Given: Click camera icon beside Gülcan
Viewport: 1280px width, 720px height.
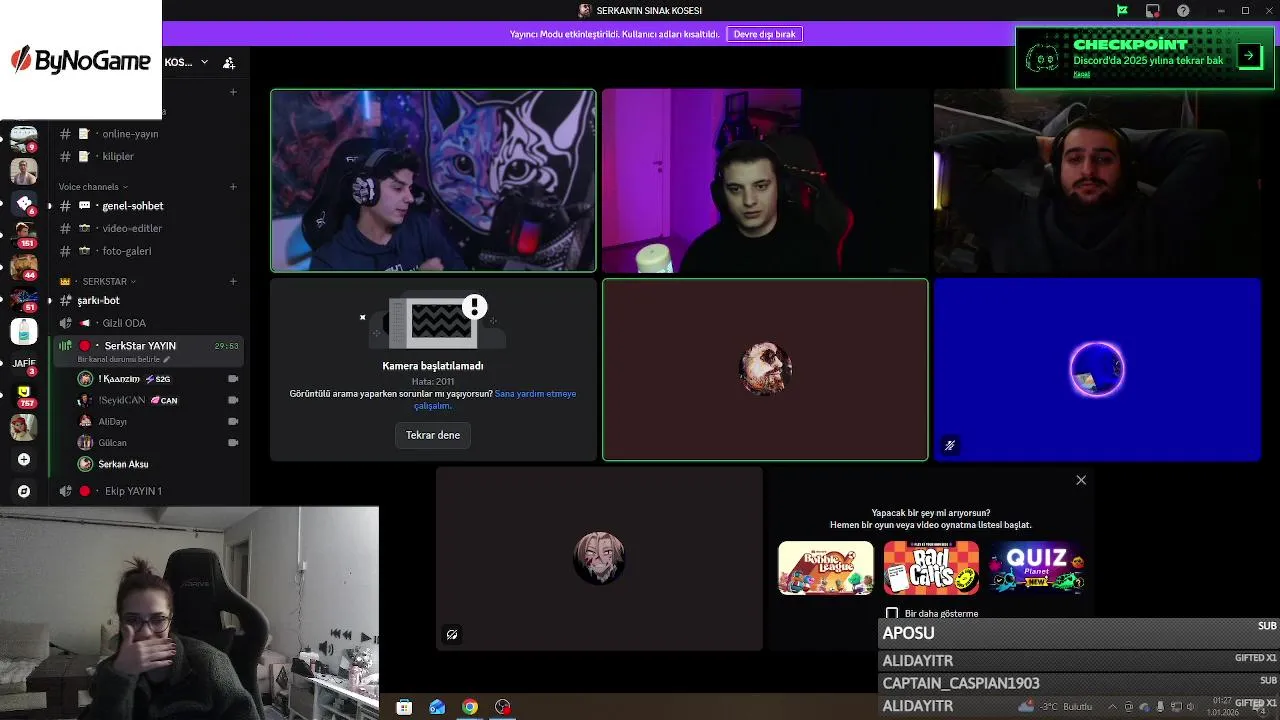Looking at the screenshot, I should (233, 443).
